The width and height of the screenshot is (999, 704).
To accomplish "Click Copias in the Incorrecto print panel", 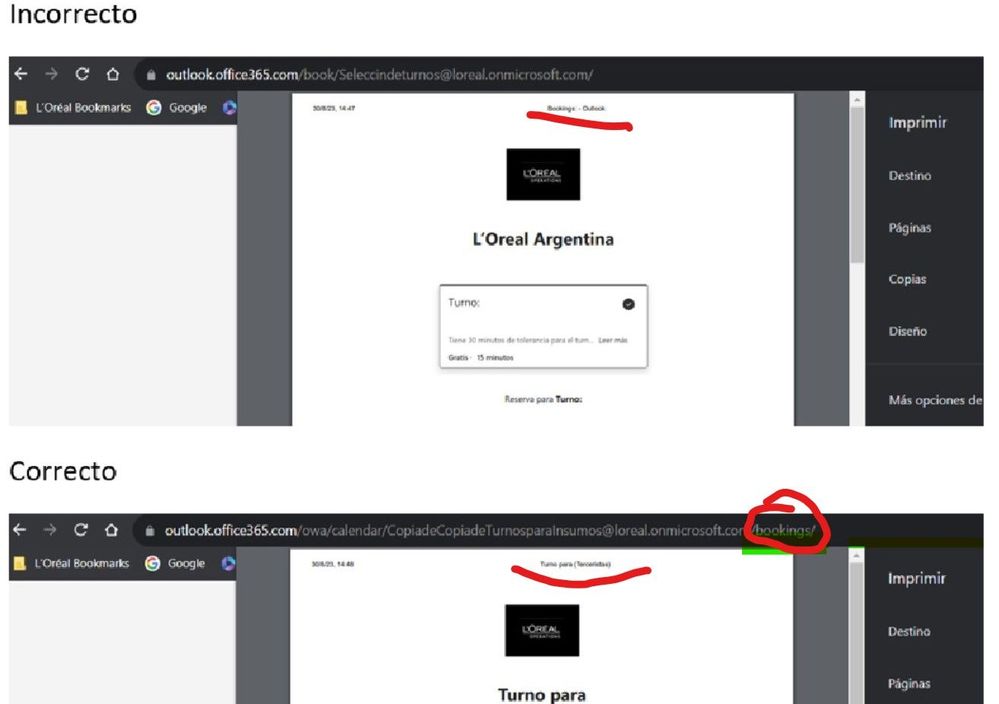I will (x=907, y=279).
